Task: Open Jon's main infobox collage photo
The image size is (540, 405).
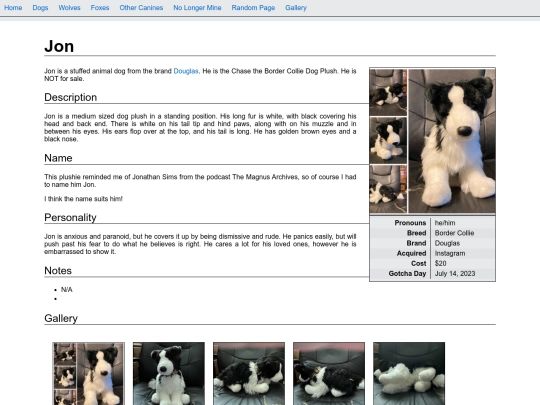Action: tap(433, 141)
